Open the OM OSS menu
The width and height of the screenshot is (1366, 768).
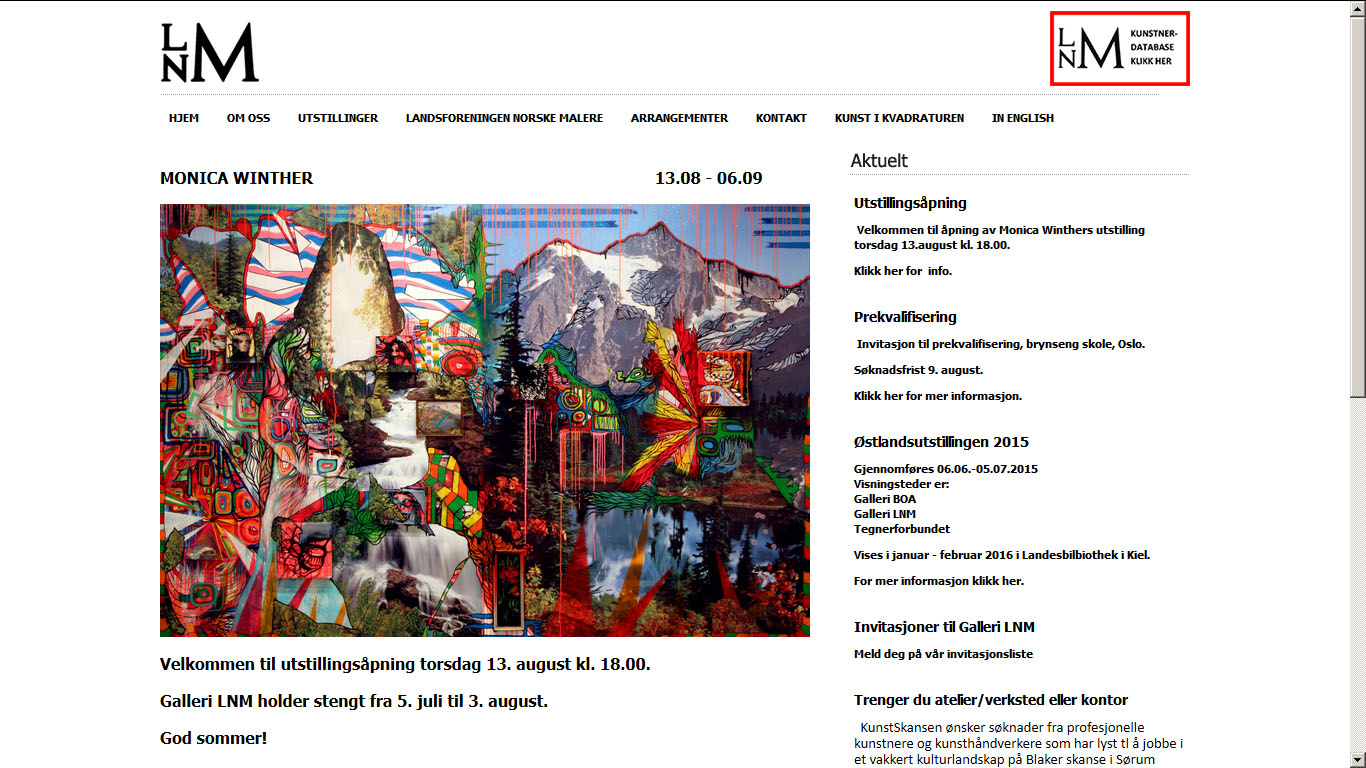coord(248,118)
